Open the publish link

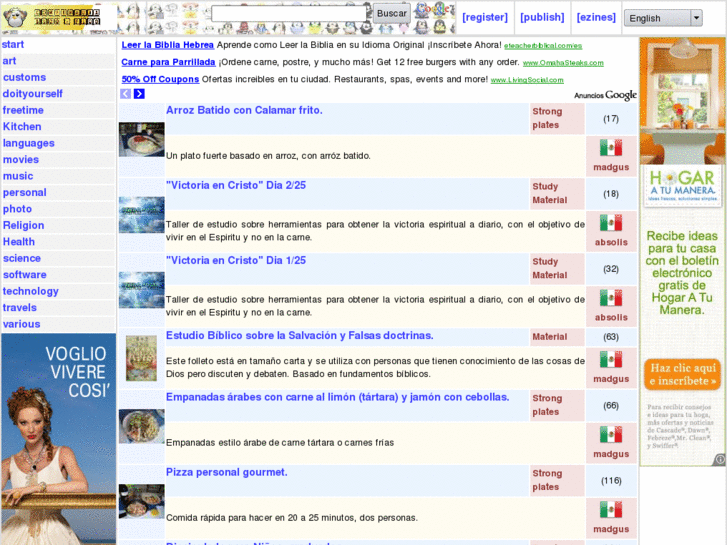coord(542,18)
